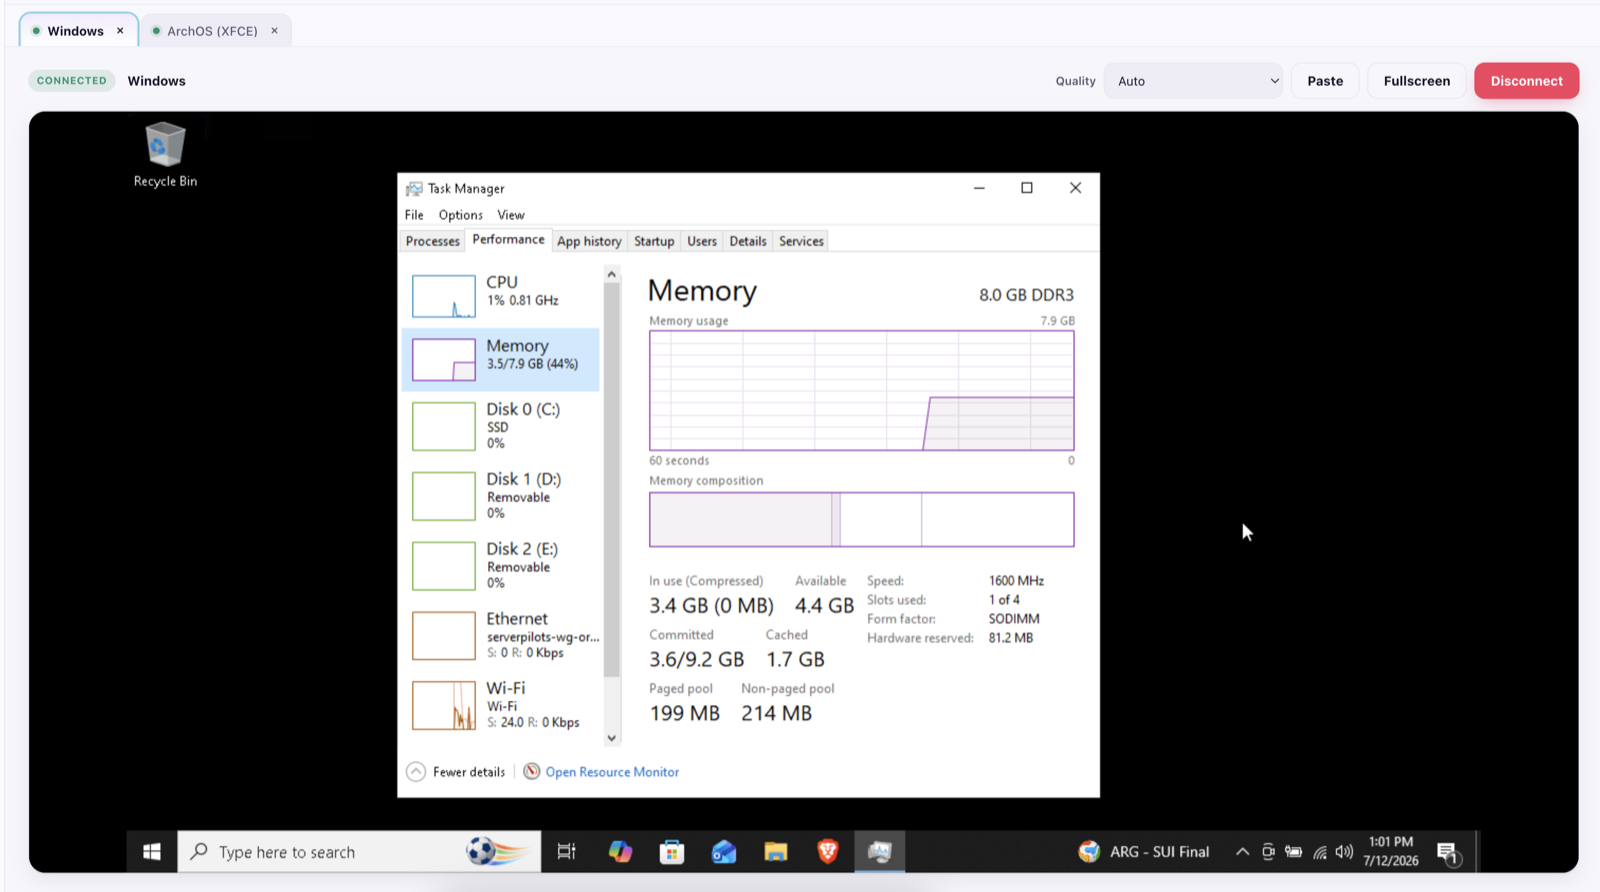Close the ArchOS (XFCE) session tab

274,31
